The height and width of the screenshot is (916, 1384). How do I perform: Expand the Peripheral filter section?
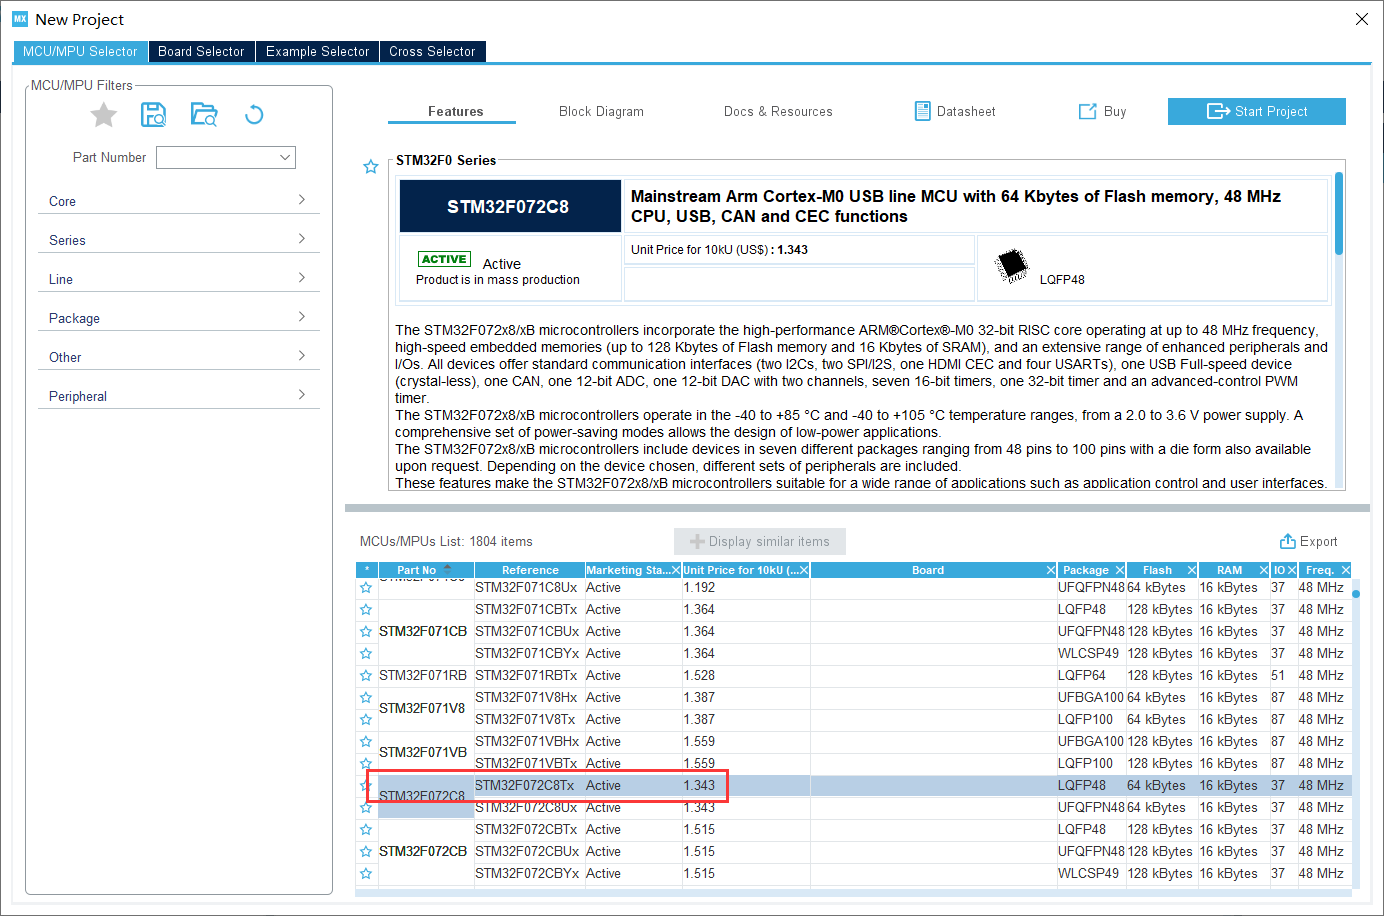[178, 396]
